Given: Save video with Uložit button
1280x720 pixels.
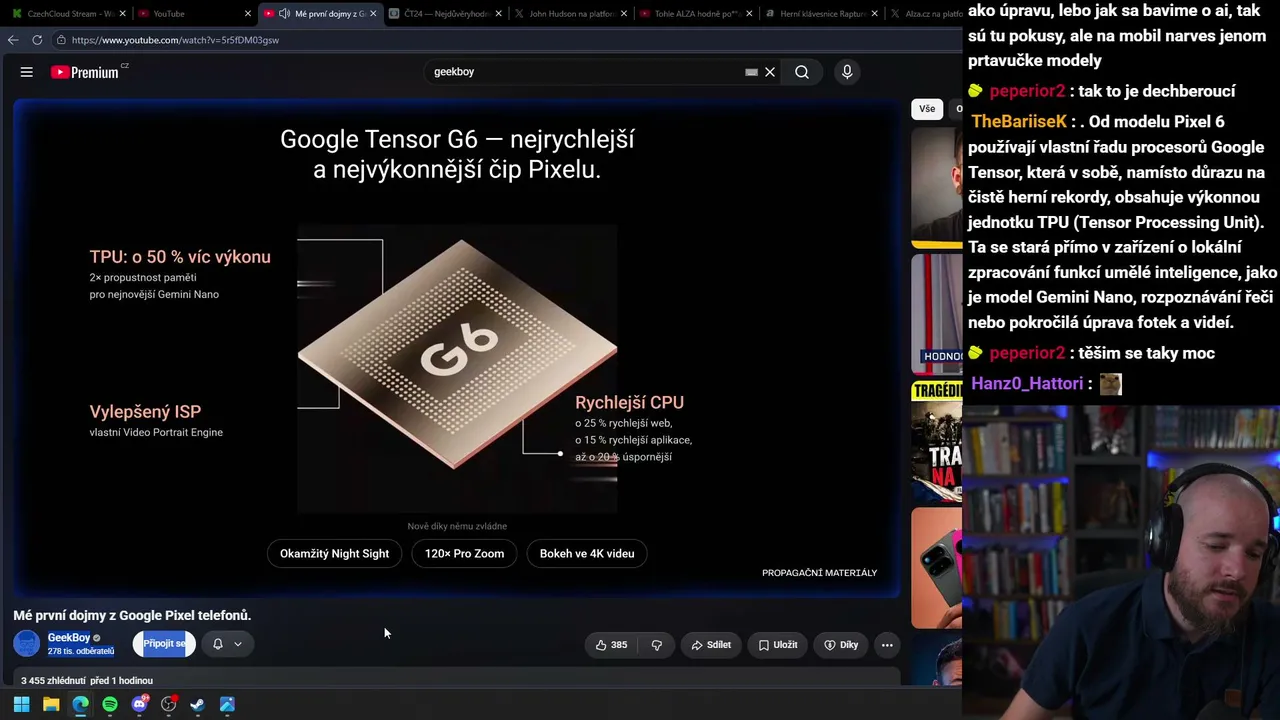Looking at the screenshot, I should pyautogui.click(x=778, y=645).
